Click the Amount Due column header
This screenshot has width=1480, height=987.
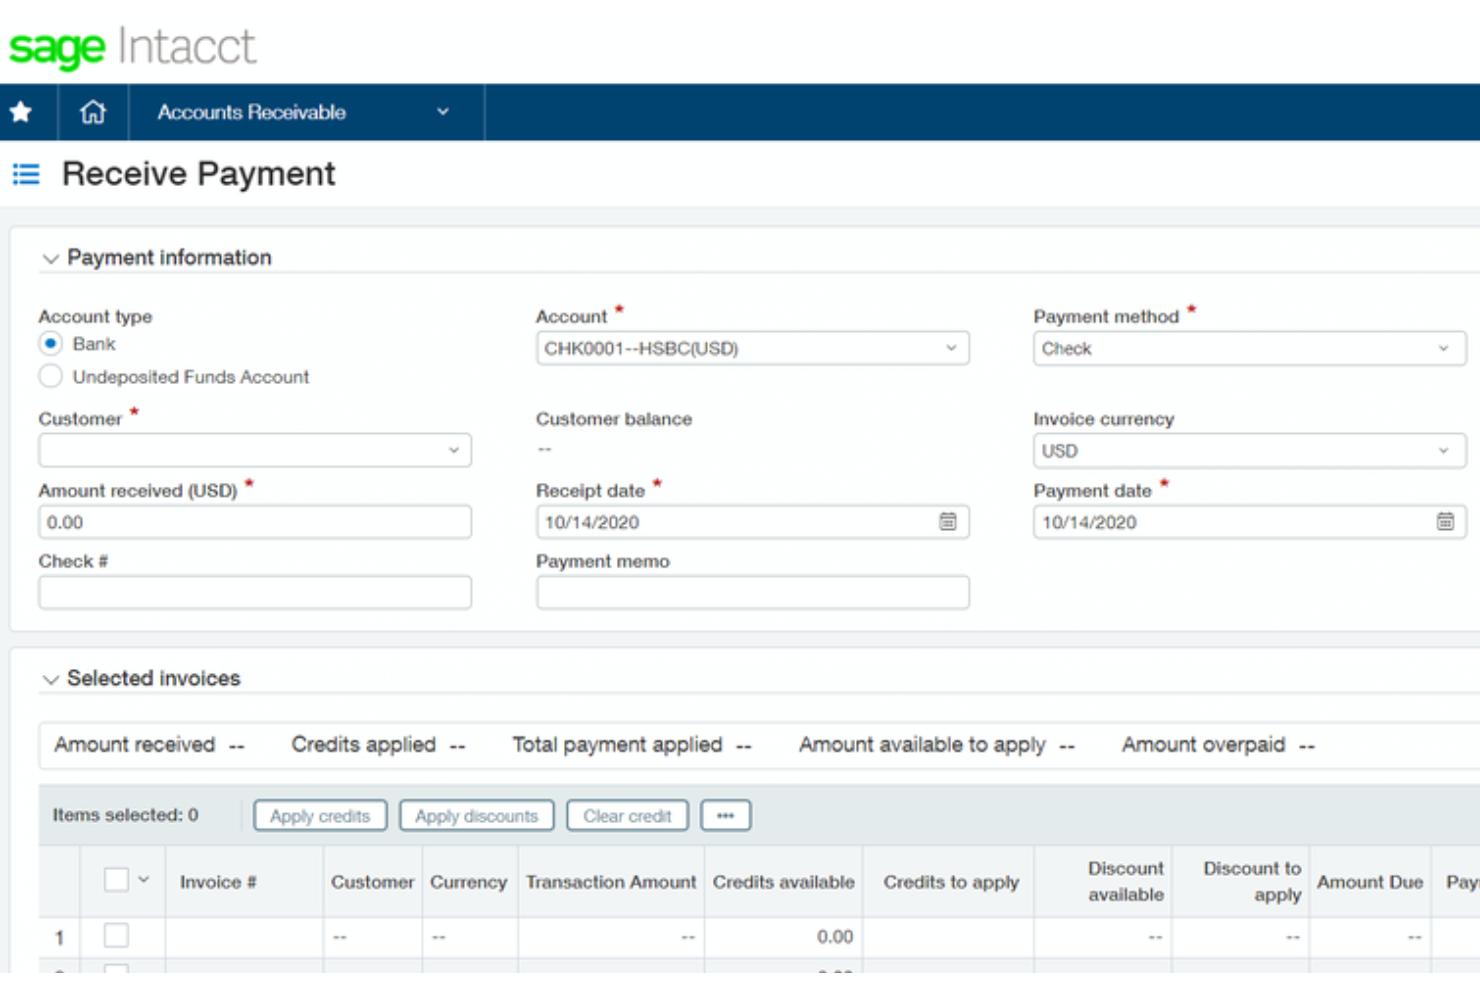pyautogui.click(x=1370, y=882)
